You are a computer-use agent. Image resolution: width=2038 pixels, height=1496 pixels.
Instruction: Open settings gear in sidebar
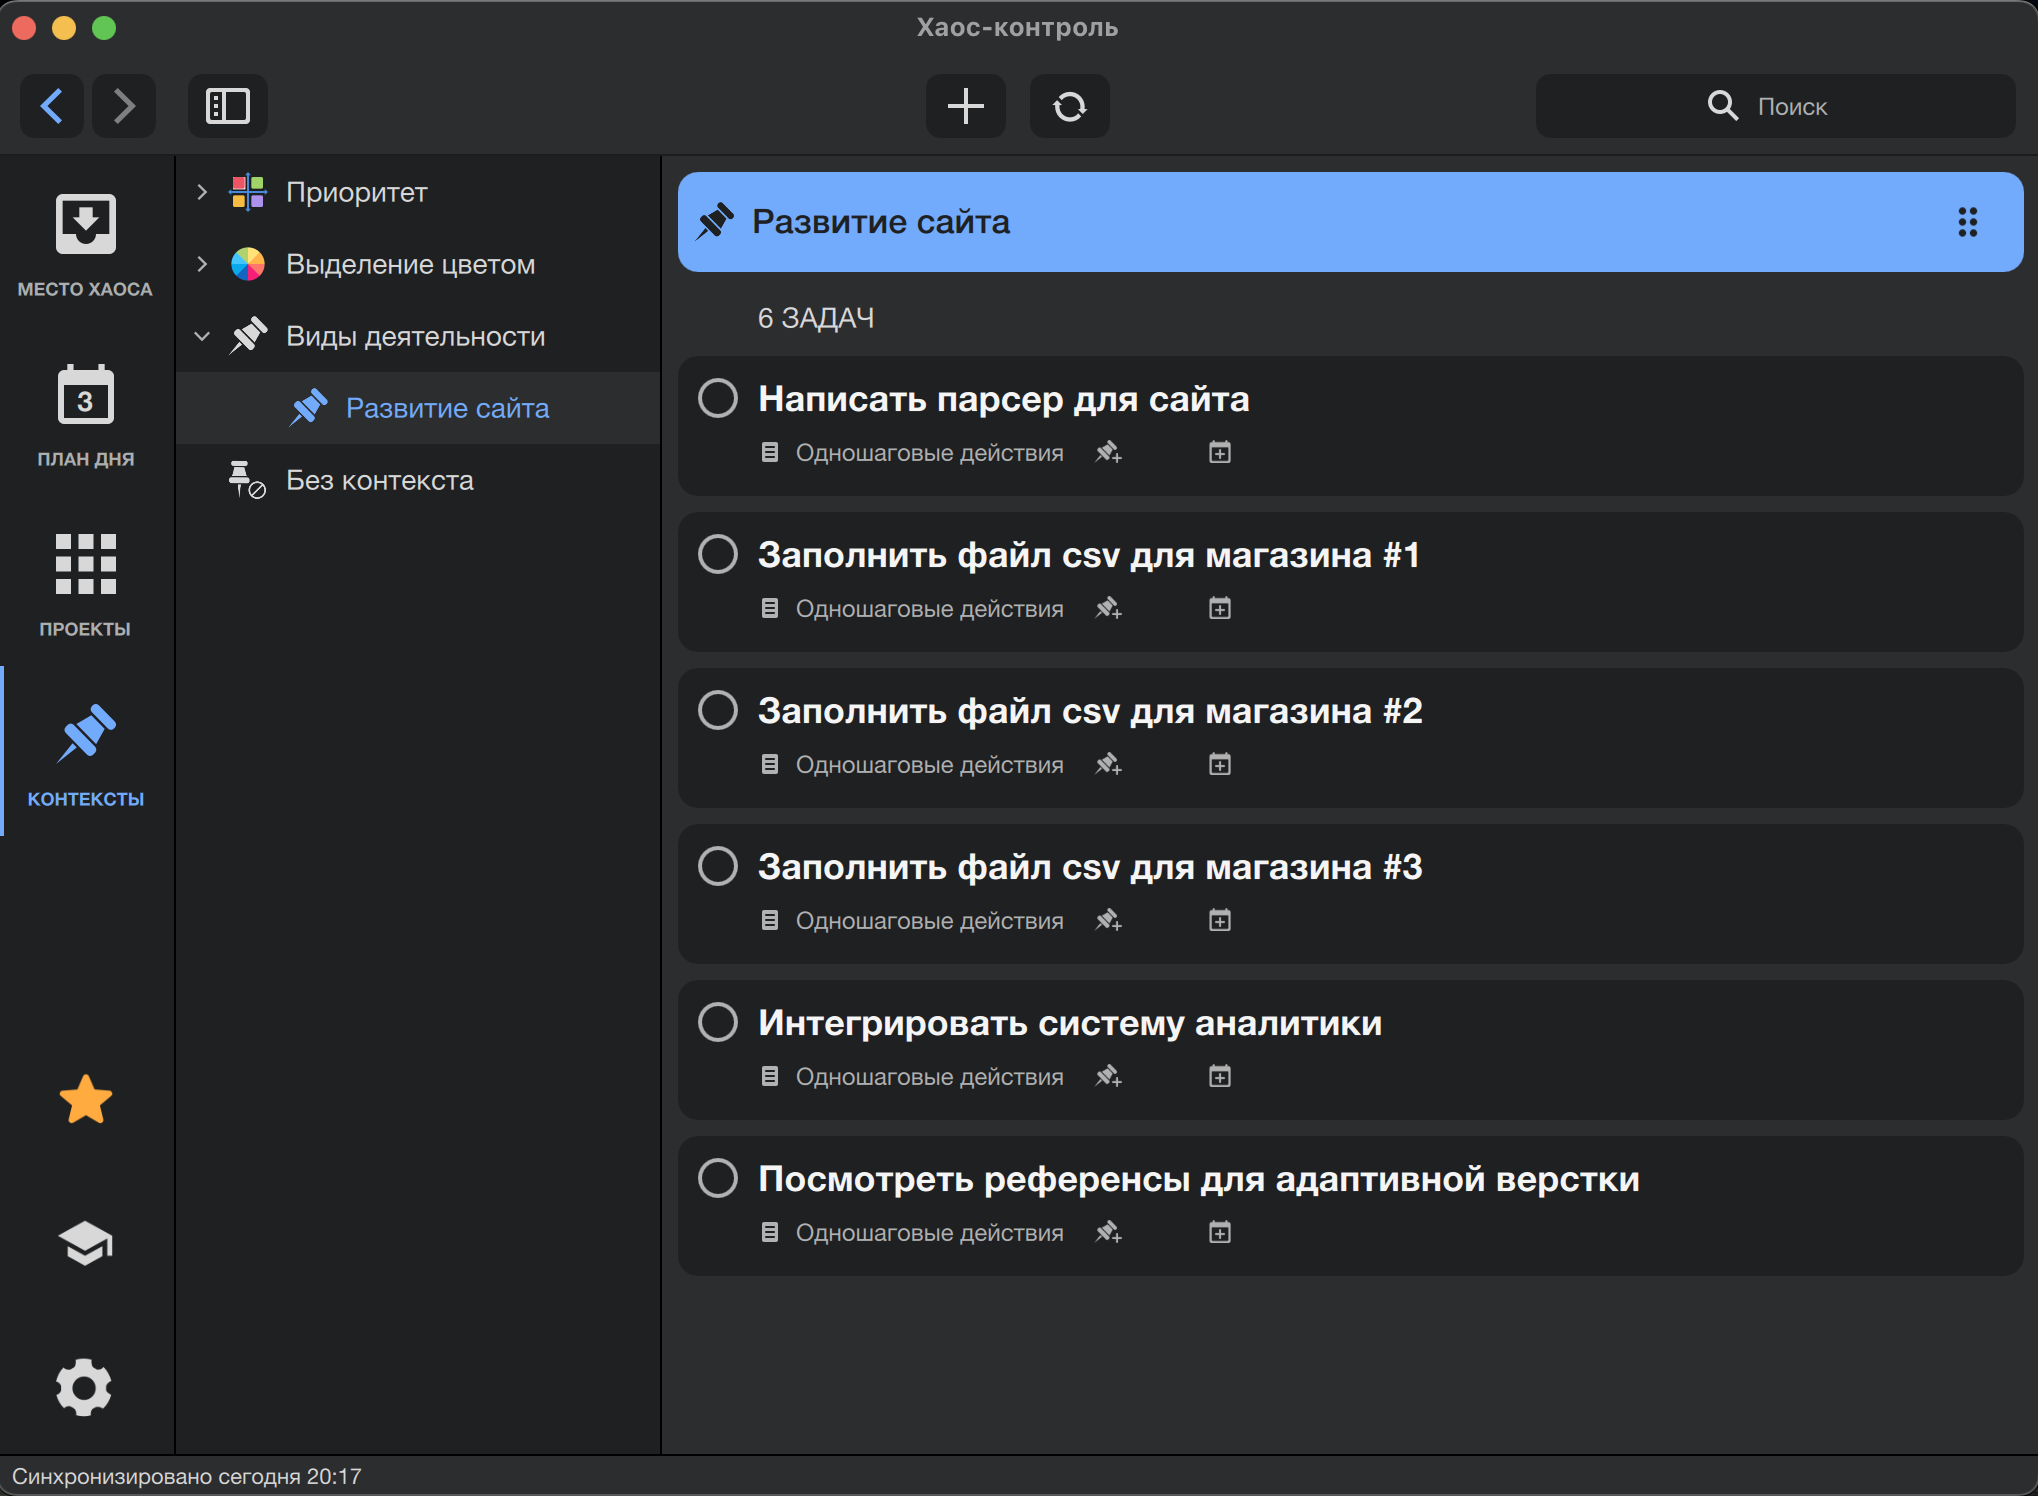(x=84, y=1386)
